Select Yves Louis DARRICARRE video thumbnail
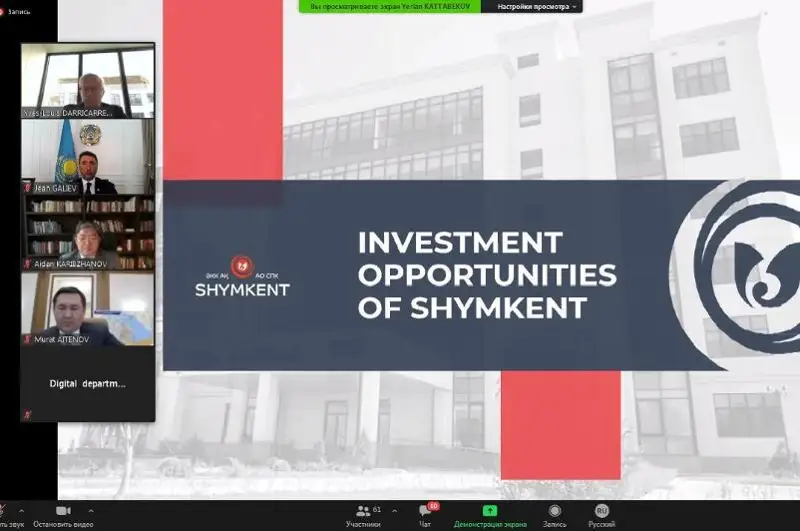The height and width of the screenshot is (531, 800). point(88,81)
